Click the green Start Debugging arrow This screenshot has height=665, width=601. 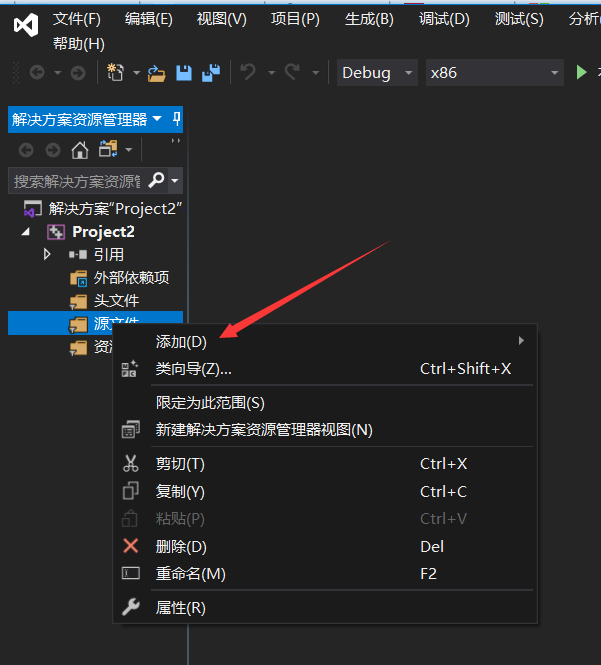tap(582, 73)
